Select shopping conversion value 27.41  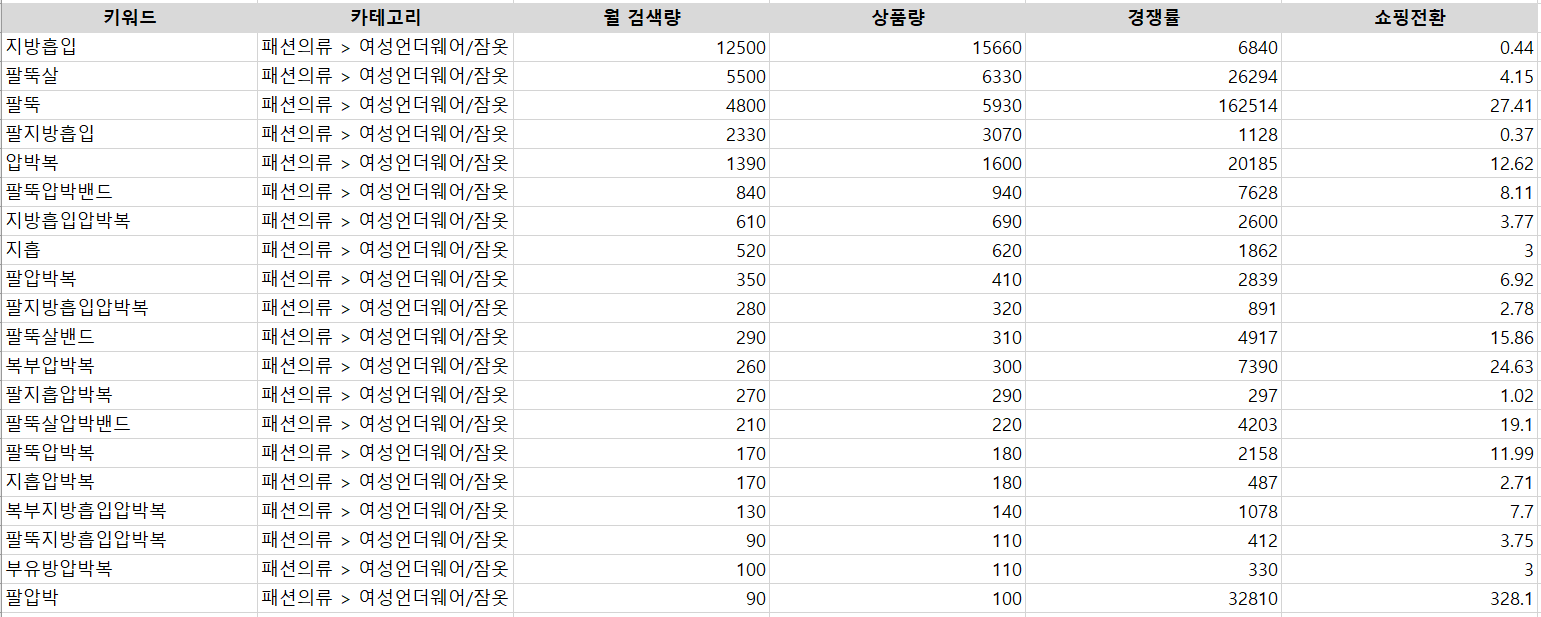pyautogui.click(x=1409, y=105)
